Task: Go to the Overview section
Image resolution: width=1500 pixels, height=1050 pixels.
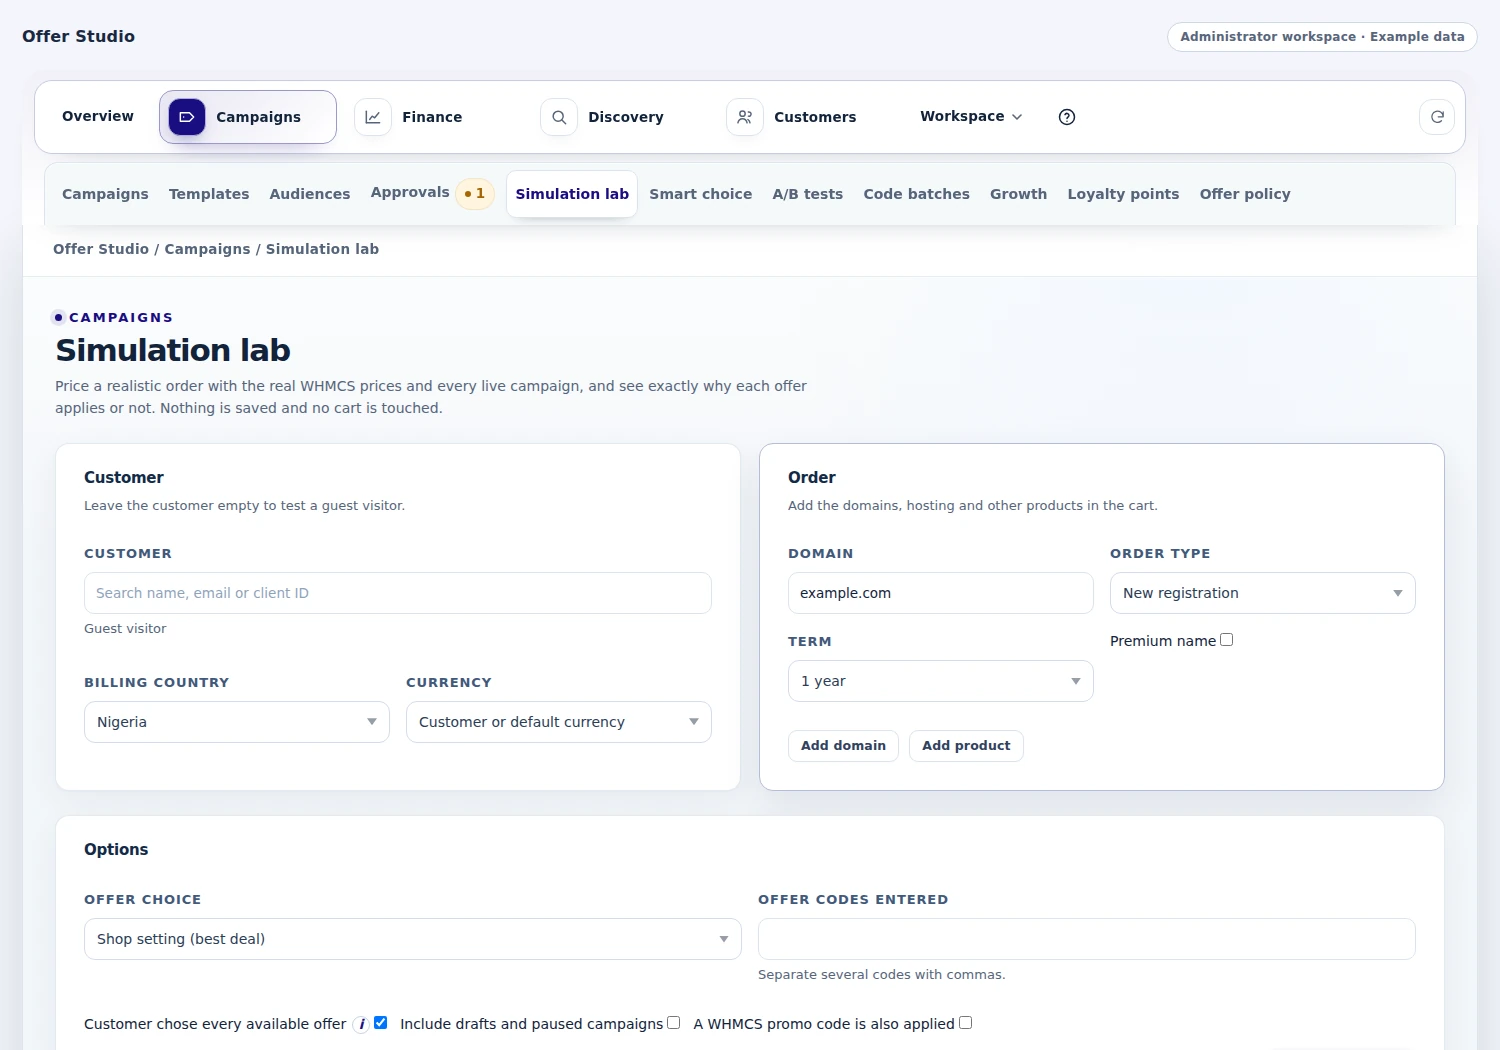Action: [98, 117]
